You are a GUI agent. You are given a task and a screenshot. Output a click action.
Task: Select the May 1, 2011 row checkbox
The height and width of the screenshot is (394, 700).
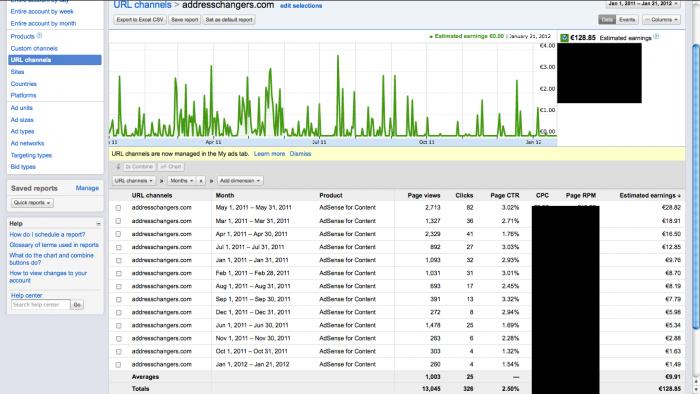click(118, 208)
